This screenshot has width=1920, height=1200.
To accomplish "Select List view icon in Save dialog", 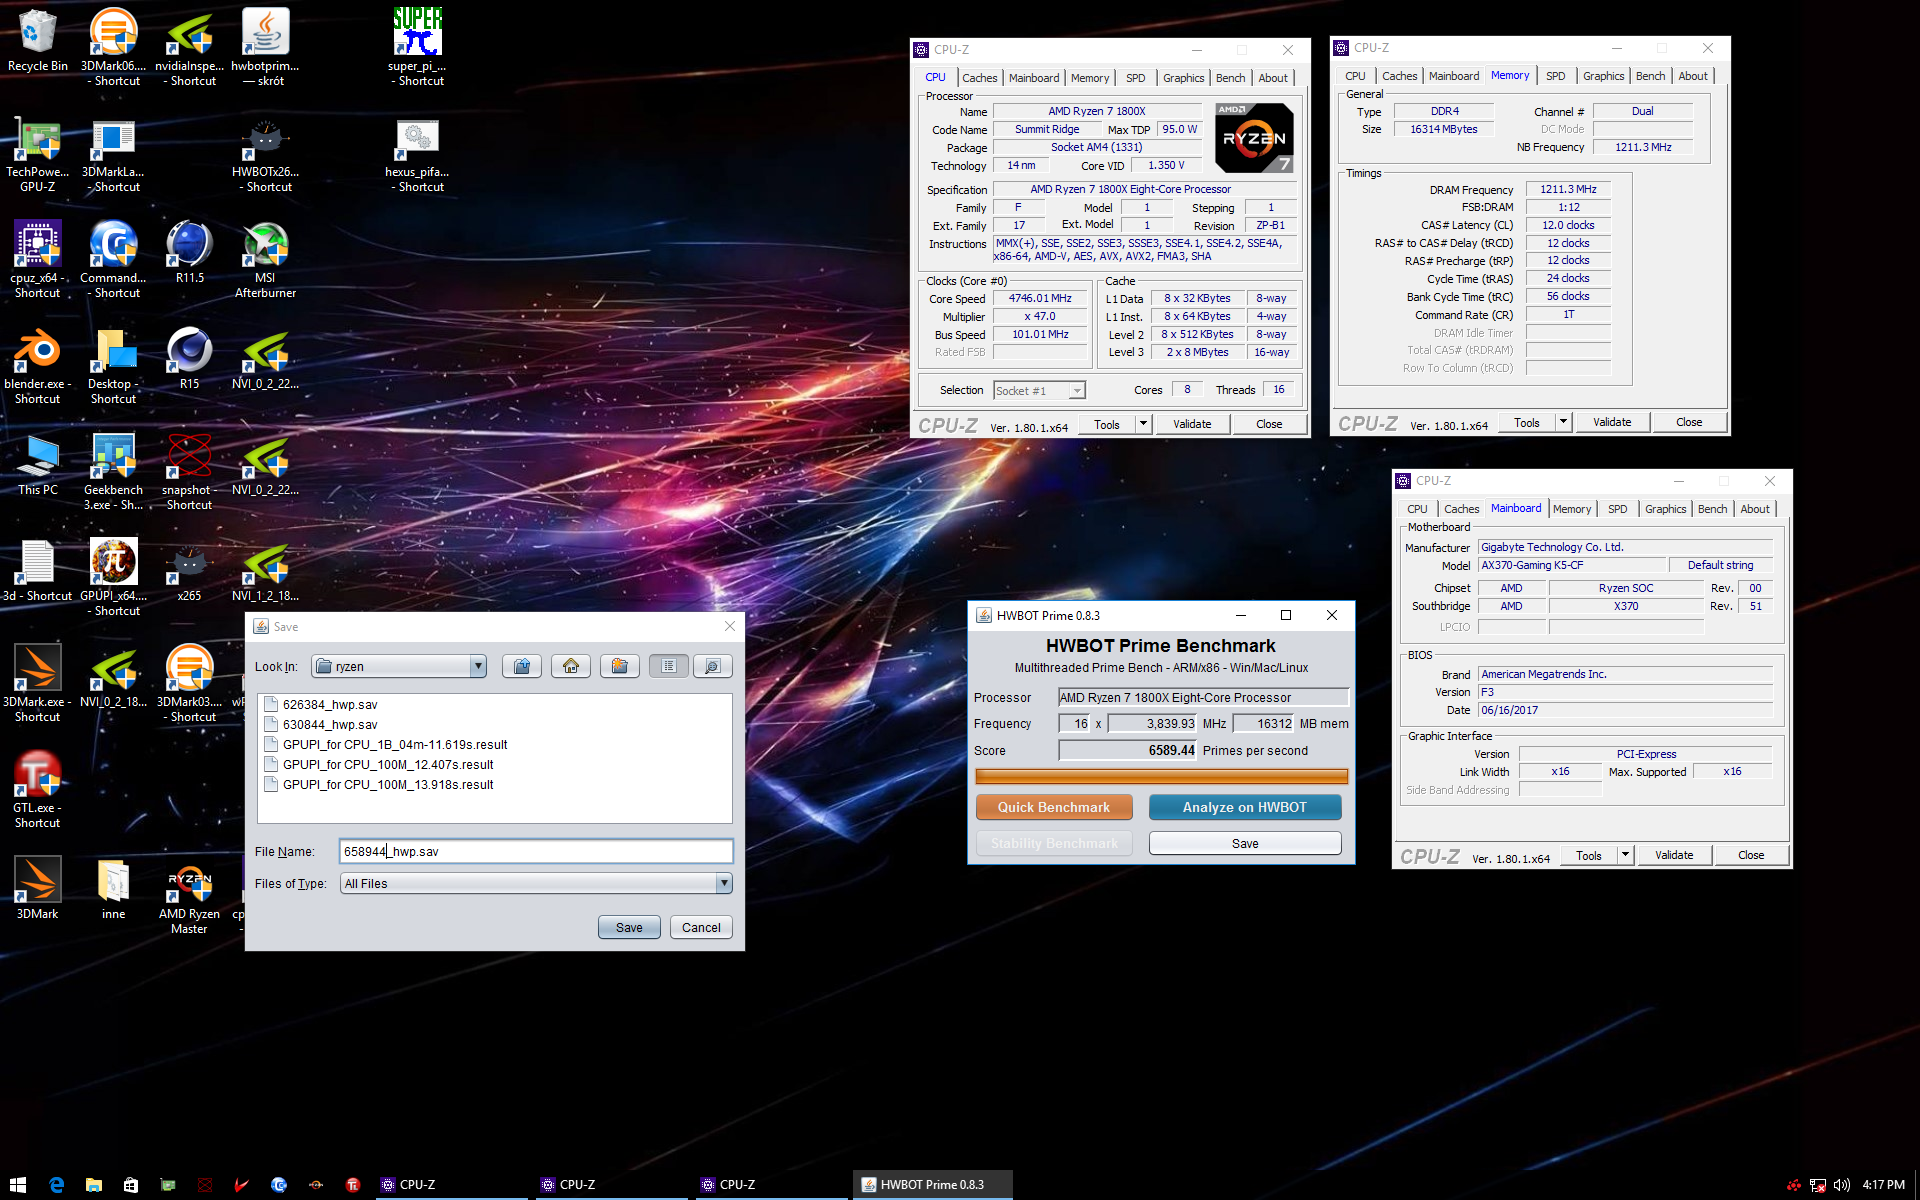I will click(669, 666).
